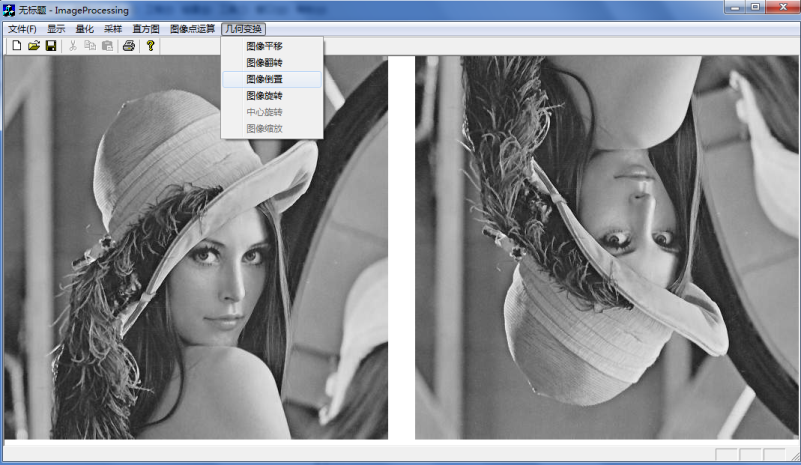Image resolution: width=801 pixels, height=465 pixels.
Task: Click the inverted Lena image on right
Action: click(606, 247)
